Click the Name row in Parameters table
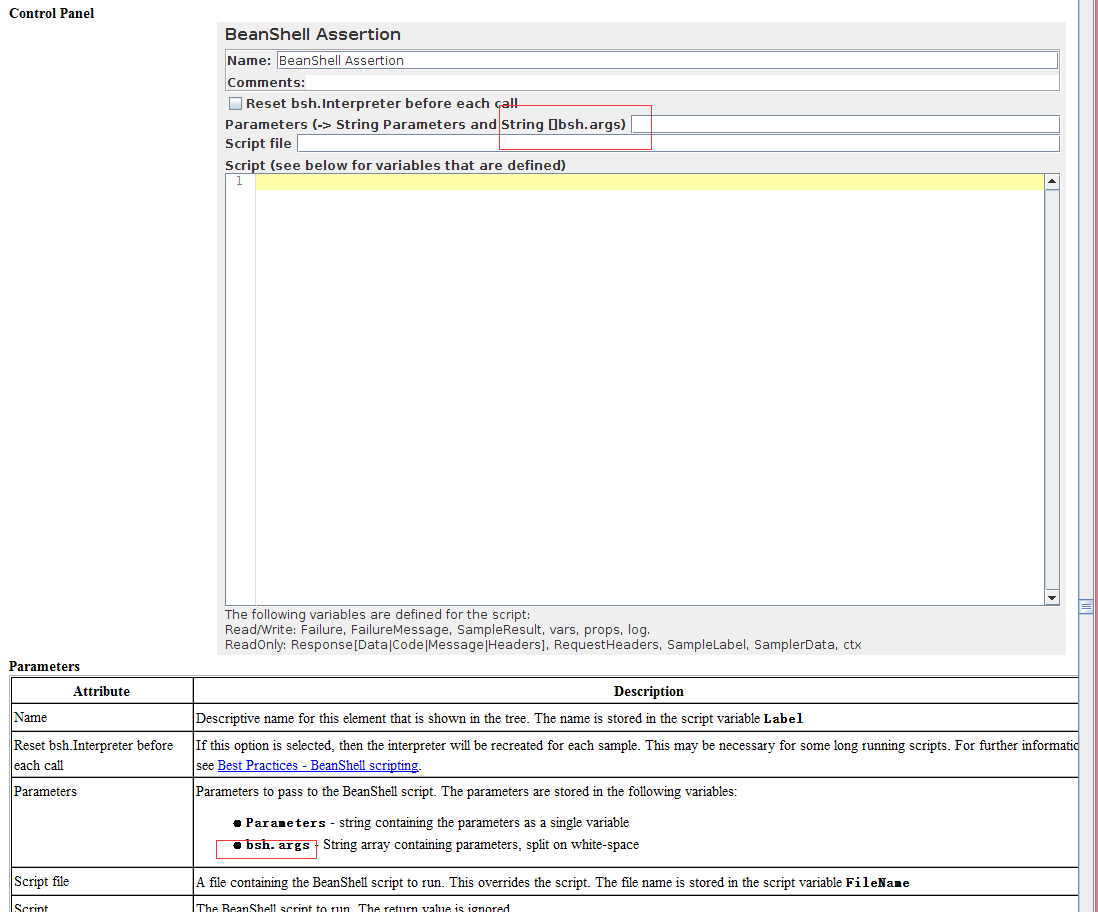The height and width of the screenshot is (912, 1098). [100, 717]
